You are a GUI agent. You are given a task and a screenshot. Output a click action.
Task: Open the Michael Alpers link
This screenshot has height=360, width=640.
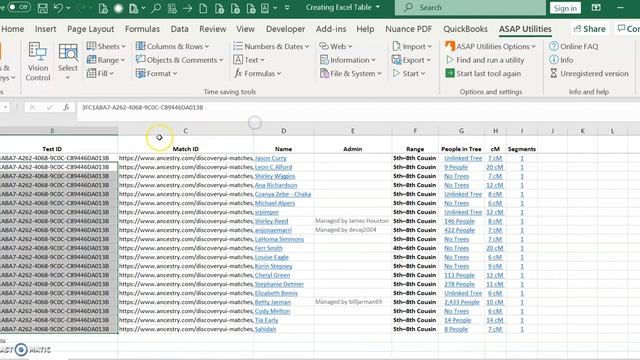[x=275, y=203]
